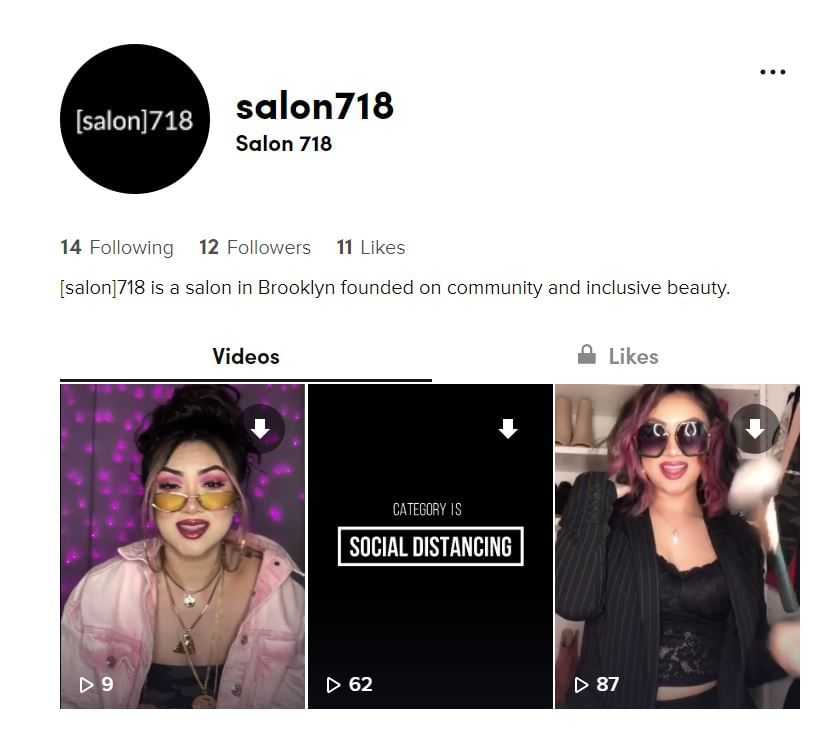This screenshot has height=754, width=831.
Task: Click play icon showing 87 views
Action: click(x=581, y=685)
